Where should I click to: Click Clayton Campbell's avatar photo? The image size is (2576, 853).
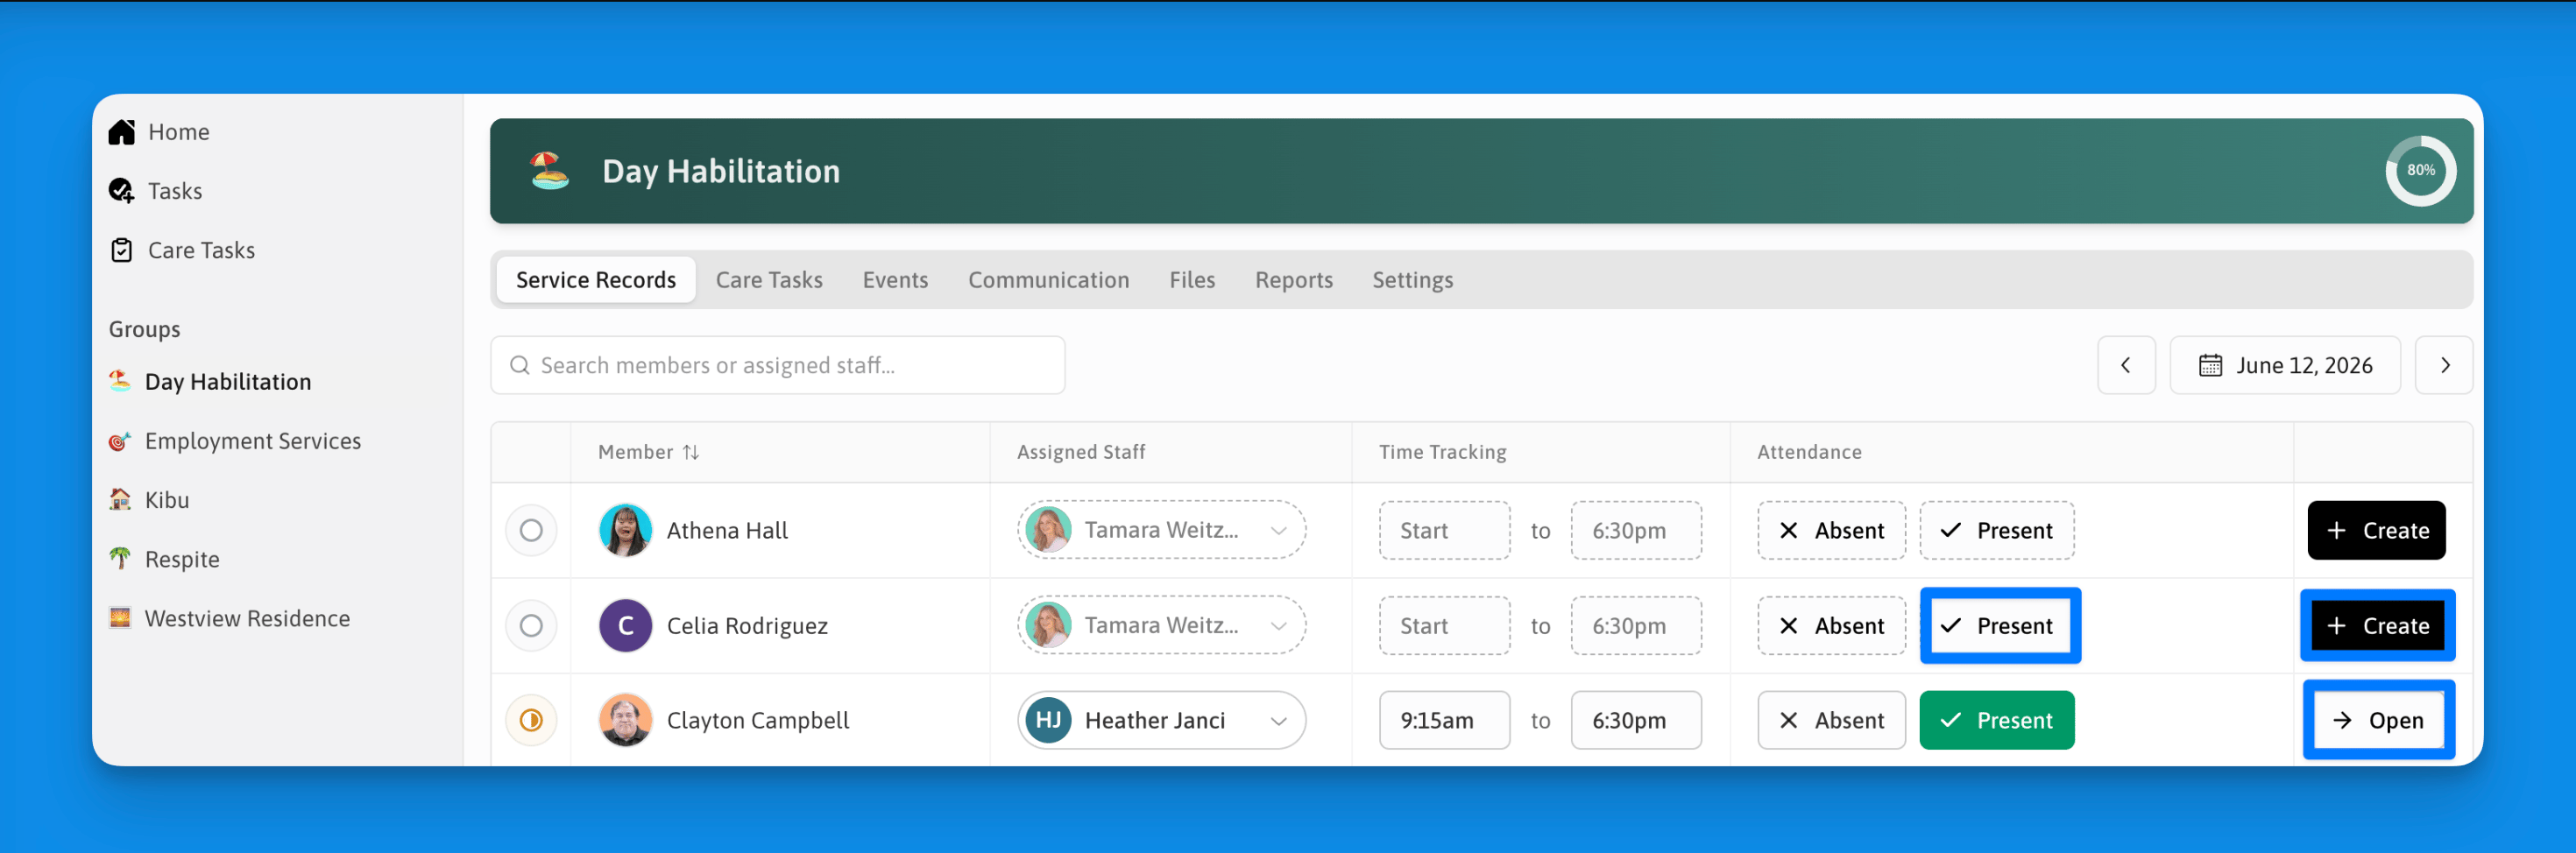coord(626,720)
